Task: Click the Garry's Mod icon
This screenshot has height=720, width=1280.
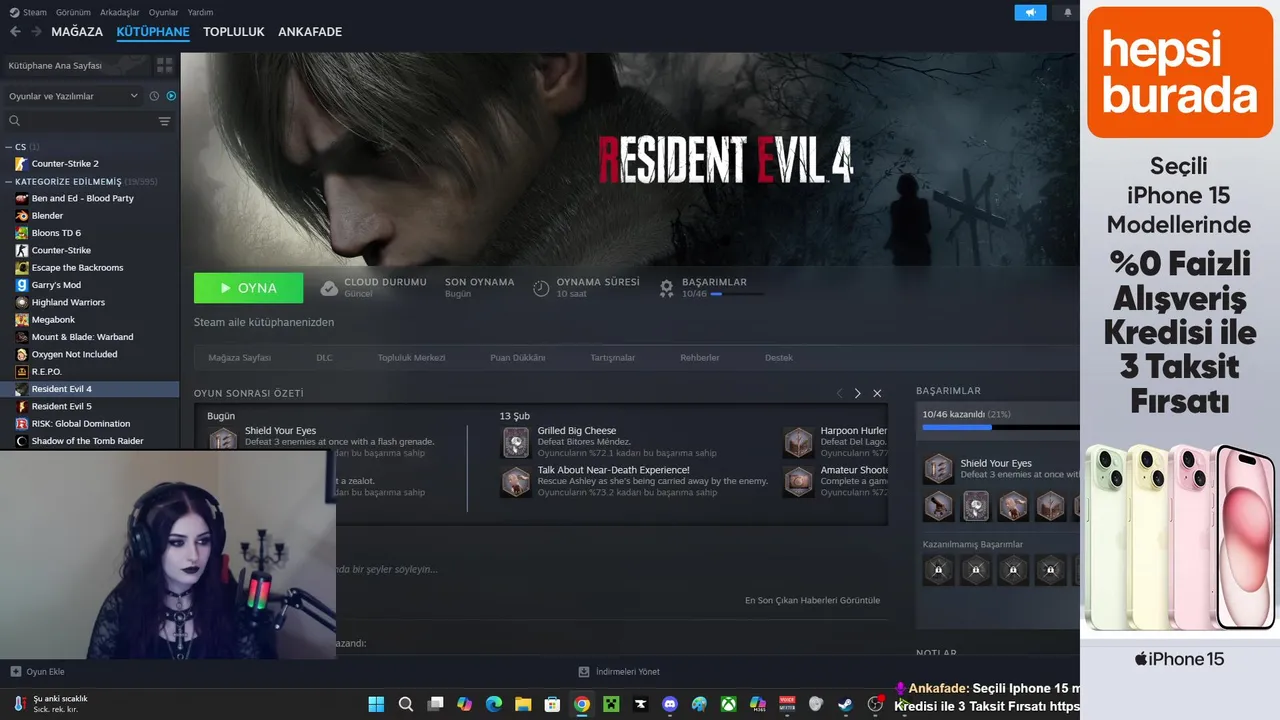Action: pos(22,285)
